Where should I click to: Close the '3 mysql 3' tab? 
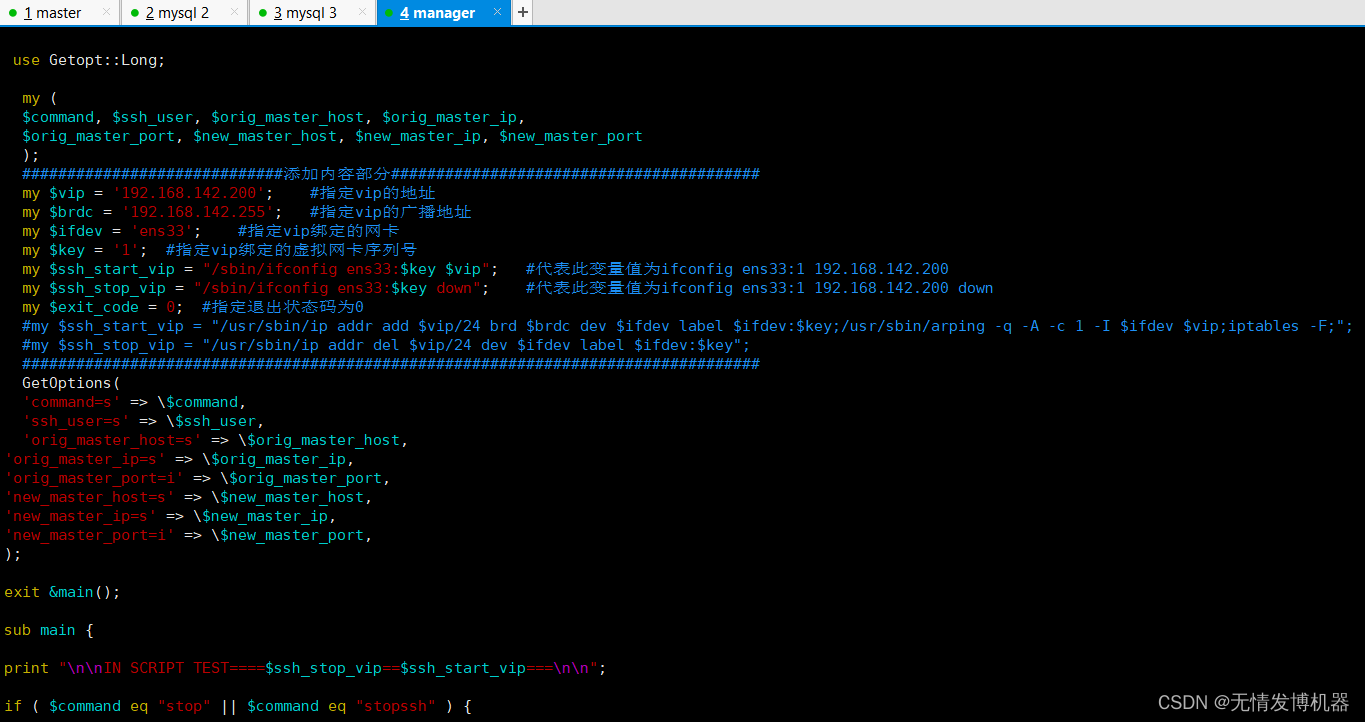tap(363, 13)
